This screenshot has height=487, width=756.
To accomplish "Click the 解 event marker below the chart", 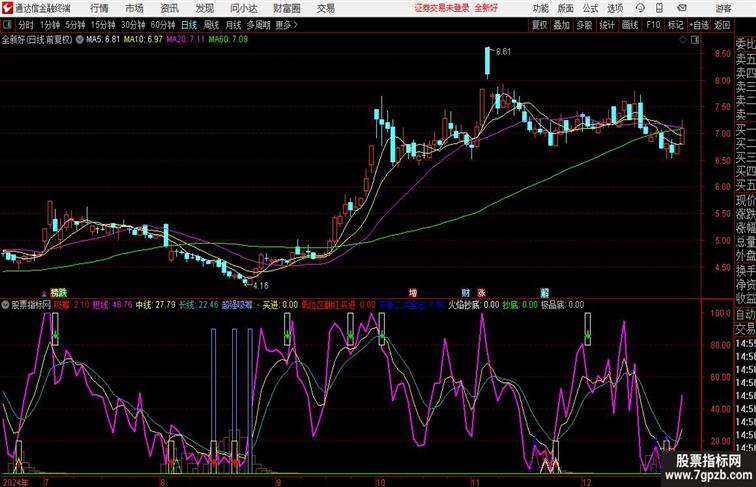I will tap(544, 292).
